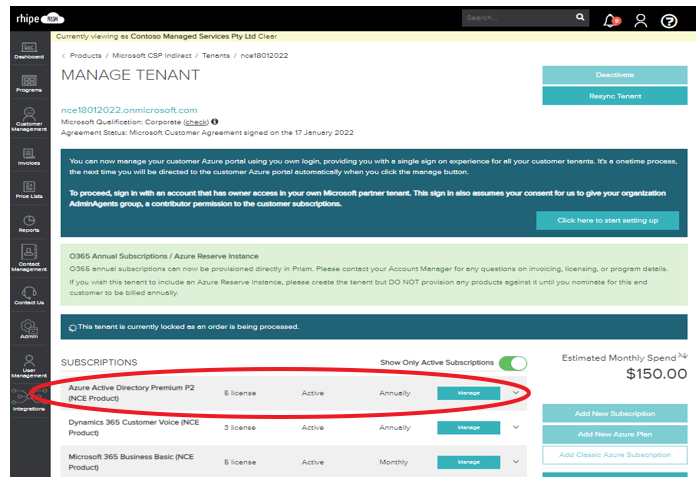Click Add Classic Azure Subscription button

(x=615, y=455)
